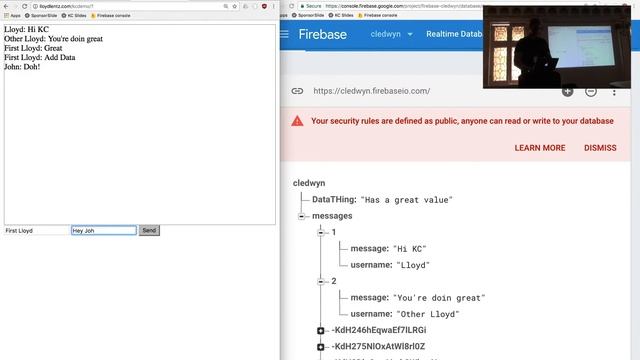640x360 pixels.
Task: Click the link icon beside the database URL
Action: (x=297, y=91)
